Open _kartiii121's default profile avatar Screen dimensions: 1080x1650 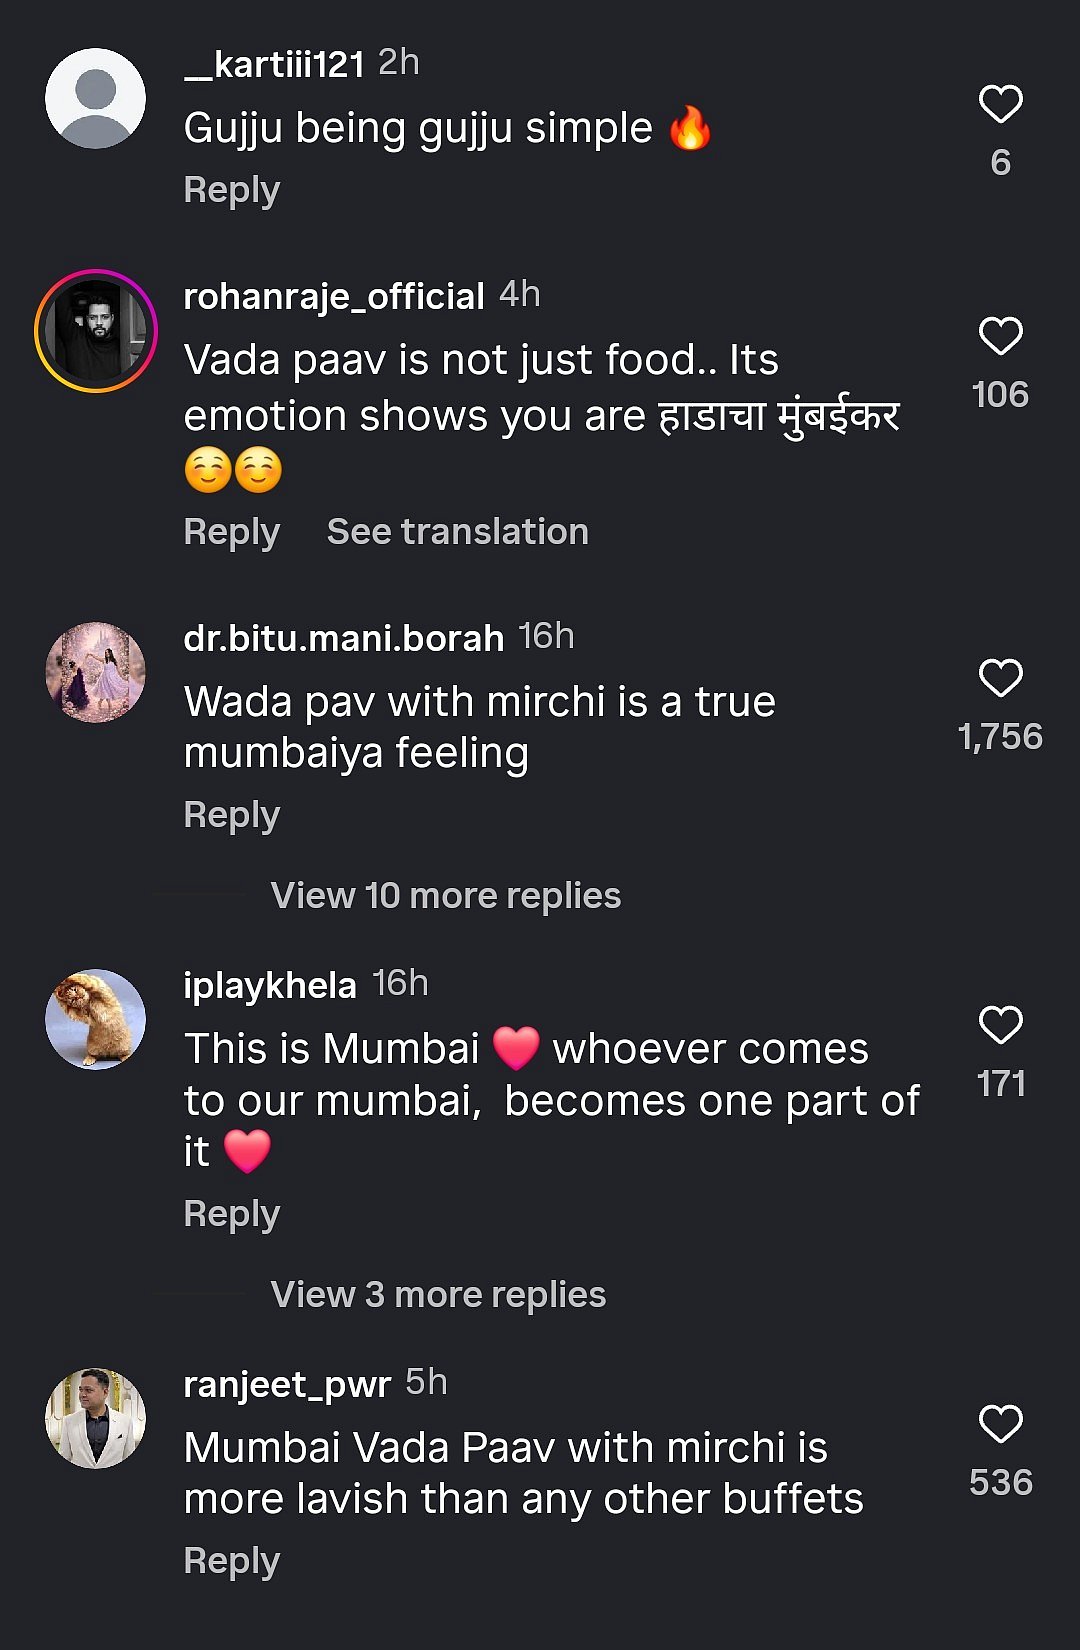[x=96, y=99]
